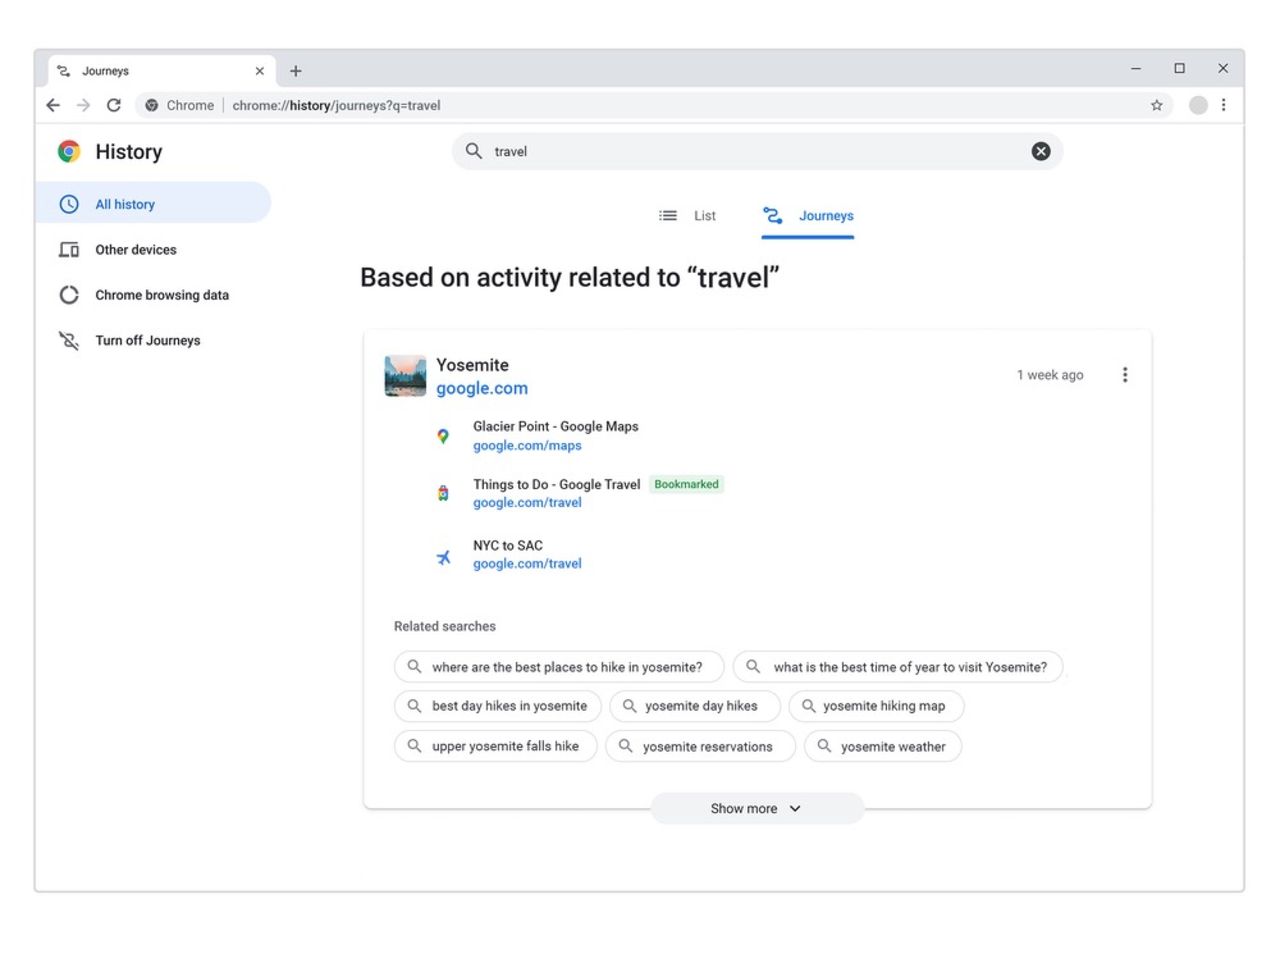Open Chrome browsing data in the sidebar
This screenshot has height=954, width=1280.
161,295
